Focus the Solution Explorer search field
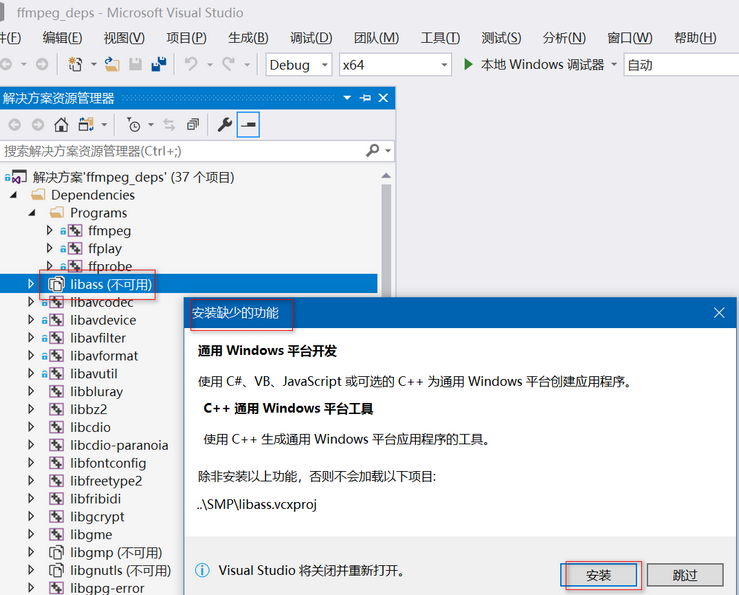Screen dimensions: 739x595 tap(181, 151)
